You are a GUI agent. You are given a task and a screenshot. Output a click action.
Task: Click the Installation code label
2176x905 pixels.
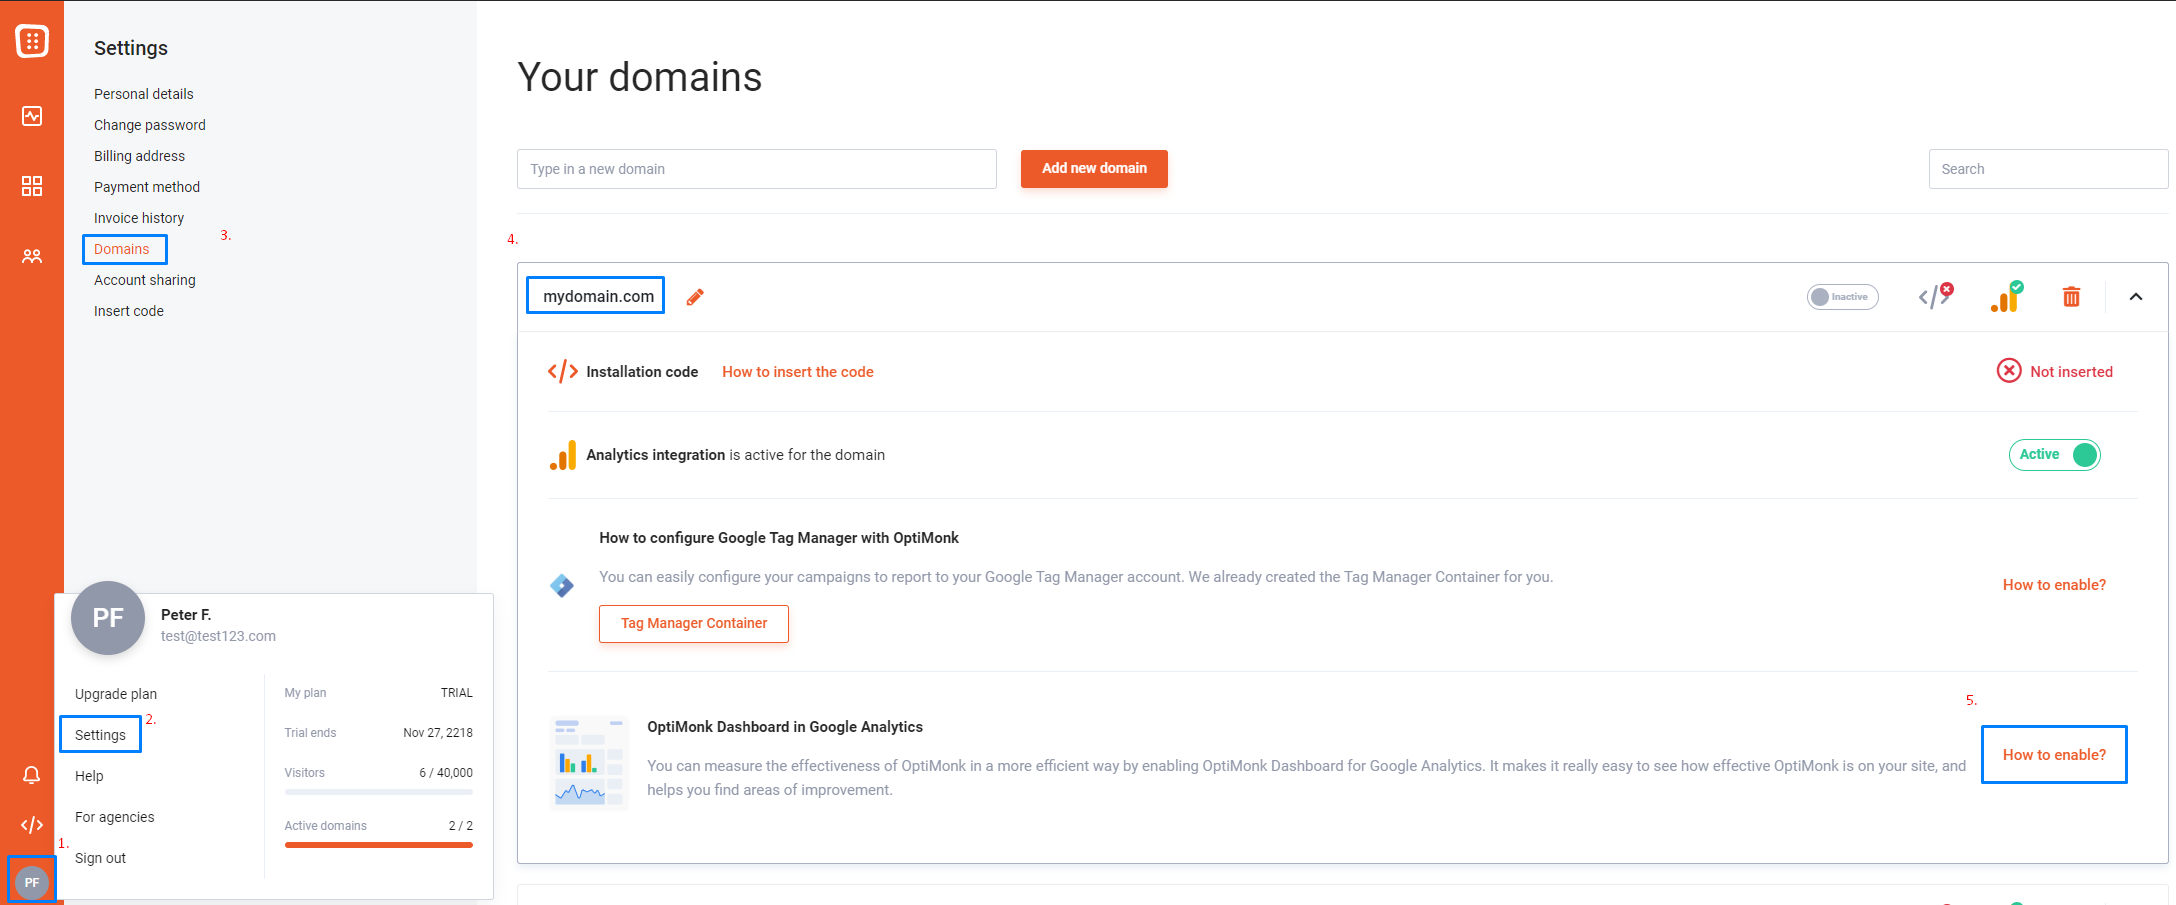click(642, 372)
